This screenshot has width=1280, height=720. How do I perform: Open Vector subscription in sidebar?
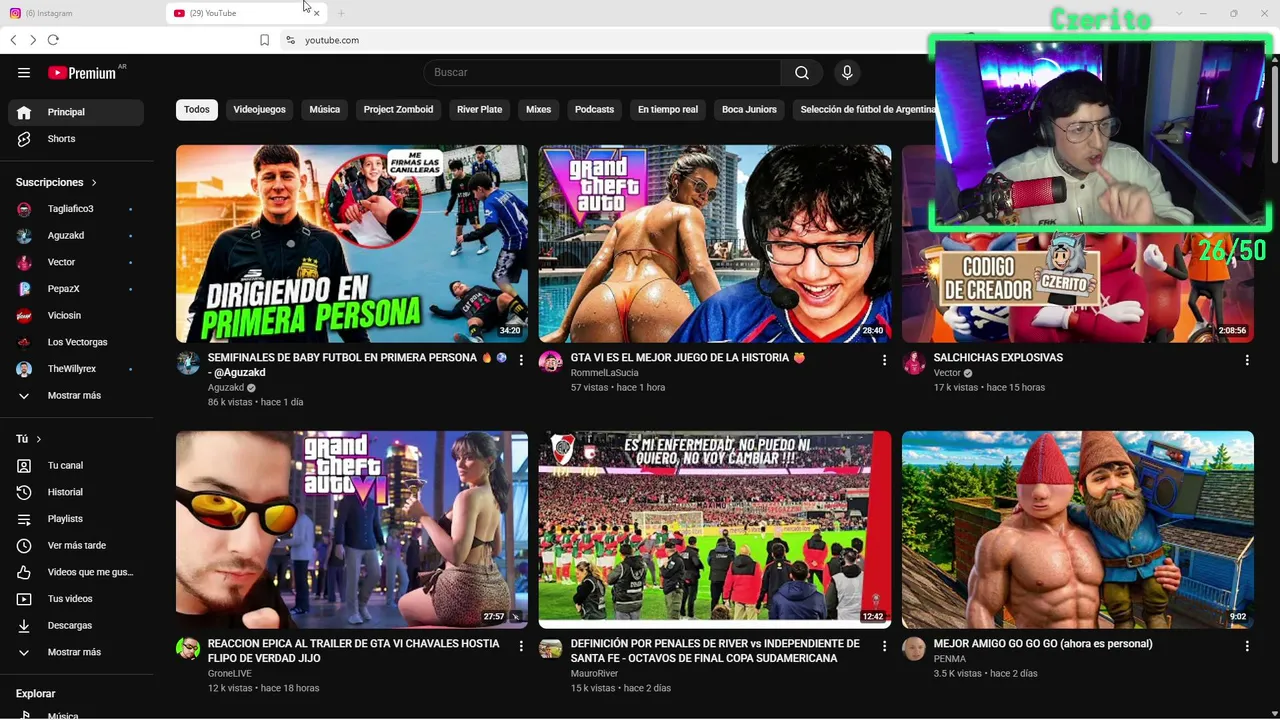tap(76, 262)
